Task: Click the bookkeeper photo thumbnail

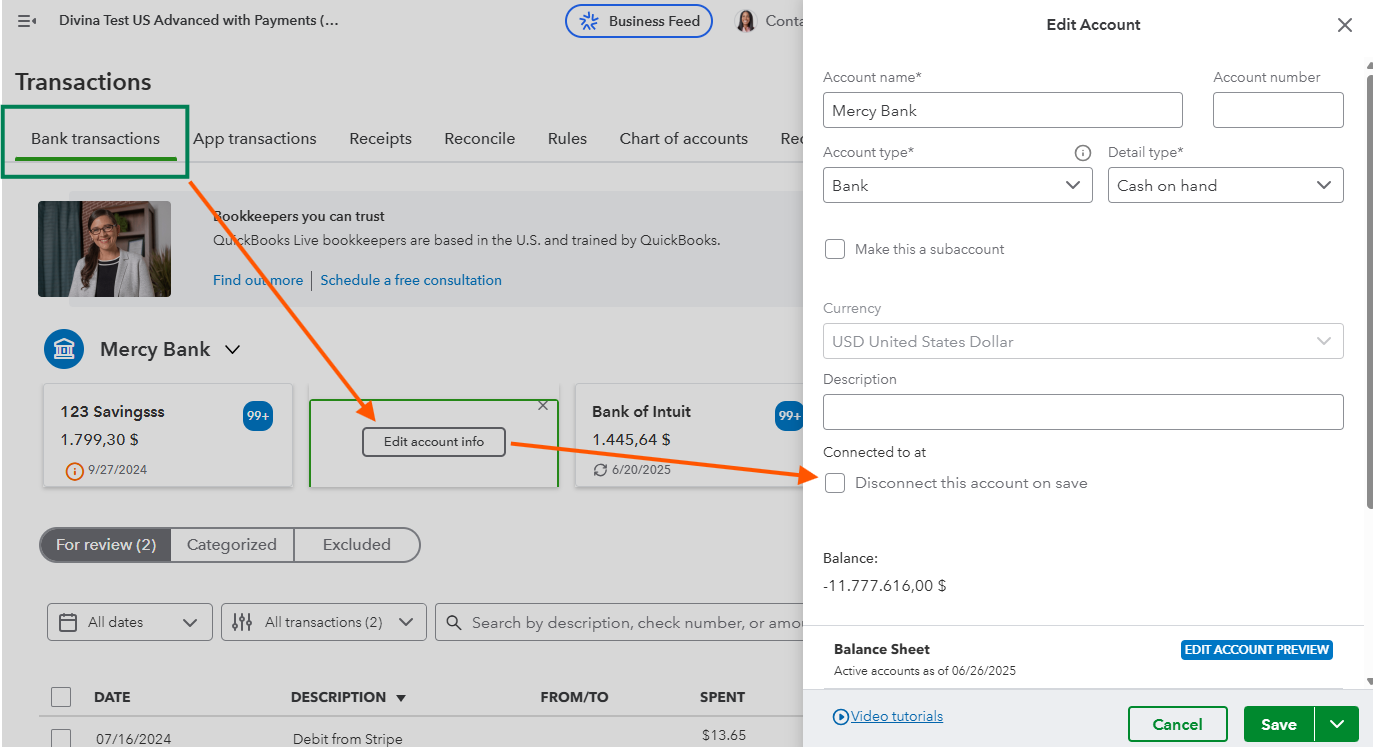Action: pyautogui.click(x=104, y=249)
